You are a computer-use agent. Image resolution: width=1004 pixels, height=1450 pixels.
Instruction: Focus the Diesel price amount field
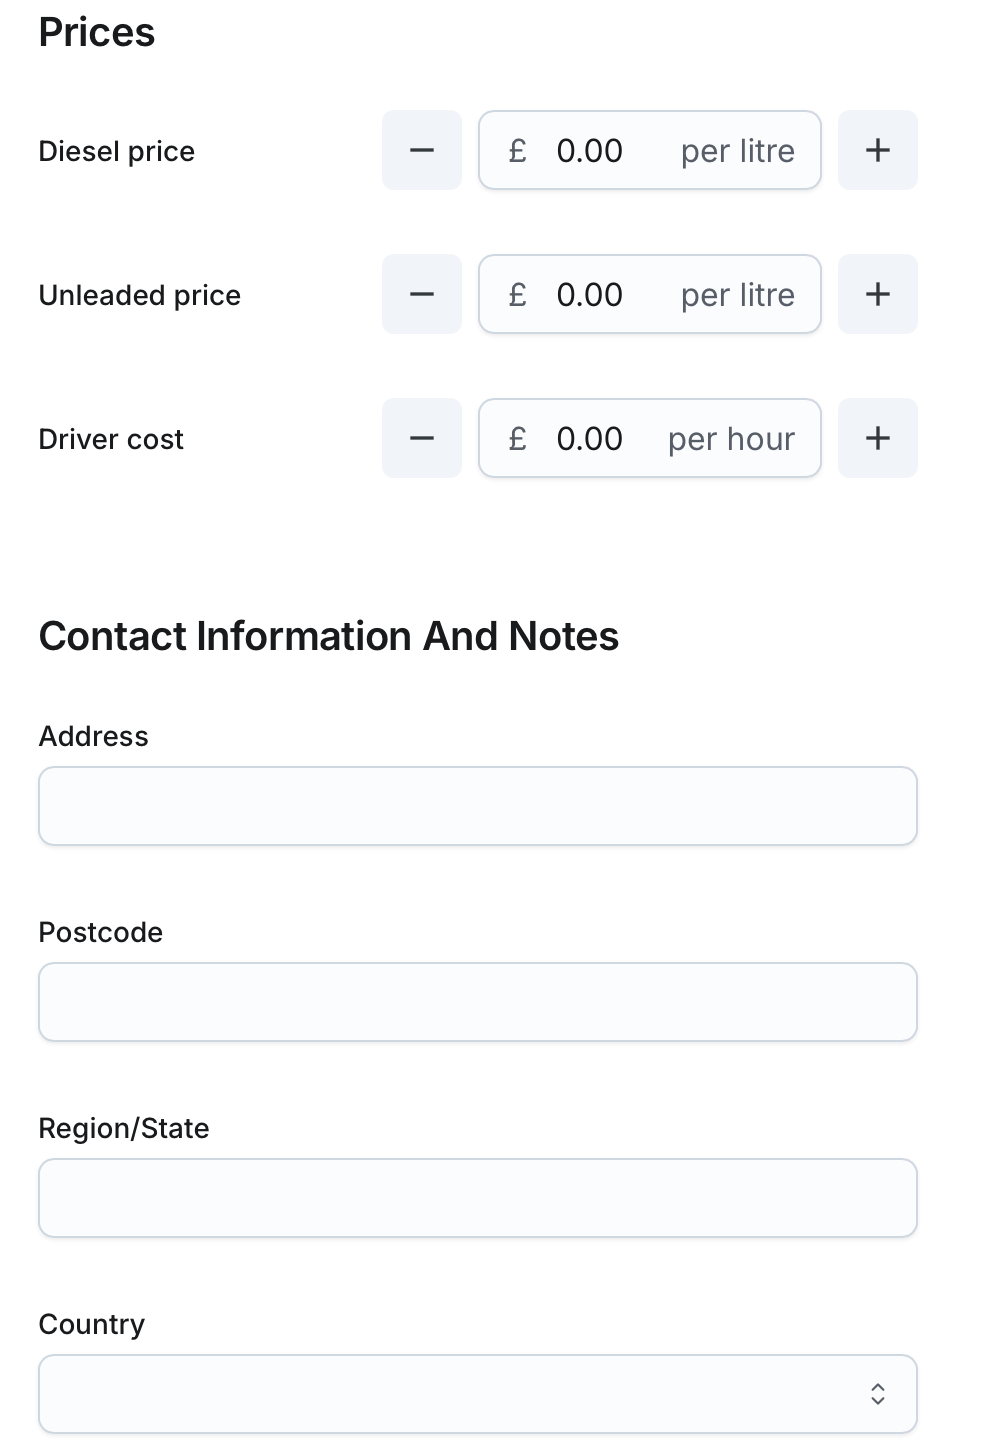[x=600, y=151]
